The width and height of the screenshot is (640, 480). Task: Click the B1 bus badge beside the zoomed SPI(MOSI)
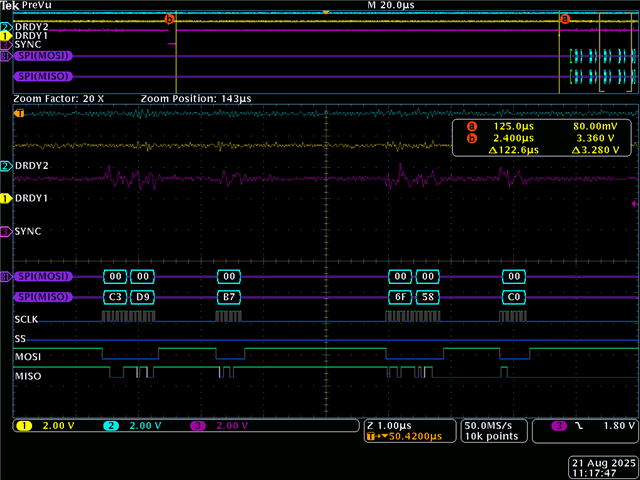pos(6,276)
